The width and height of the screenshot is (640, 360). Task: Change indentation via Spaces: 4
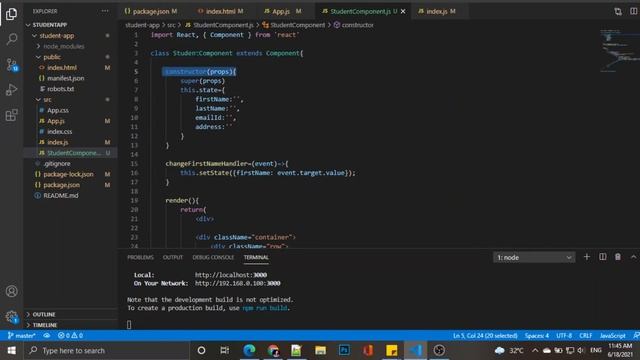pos(537,336)
